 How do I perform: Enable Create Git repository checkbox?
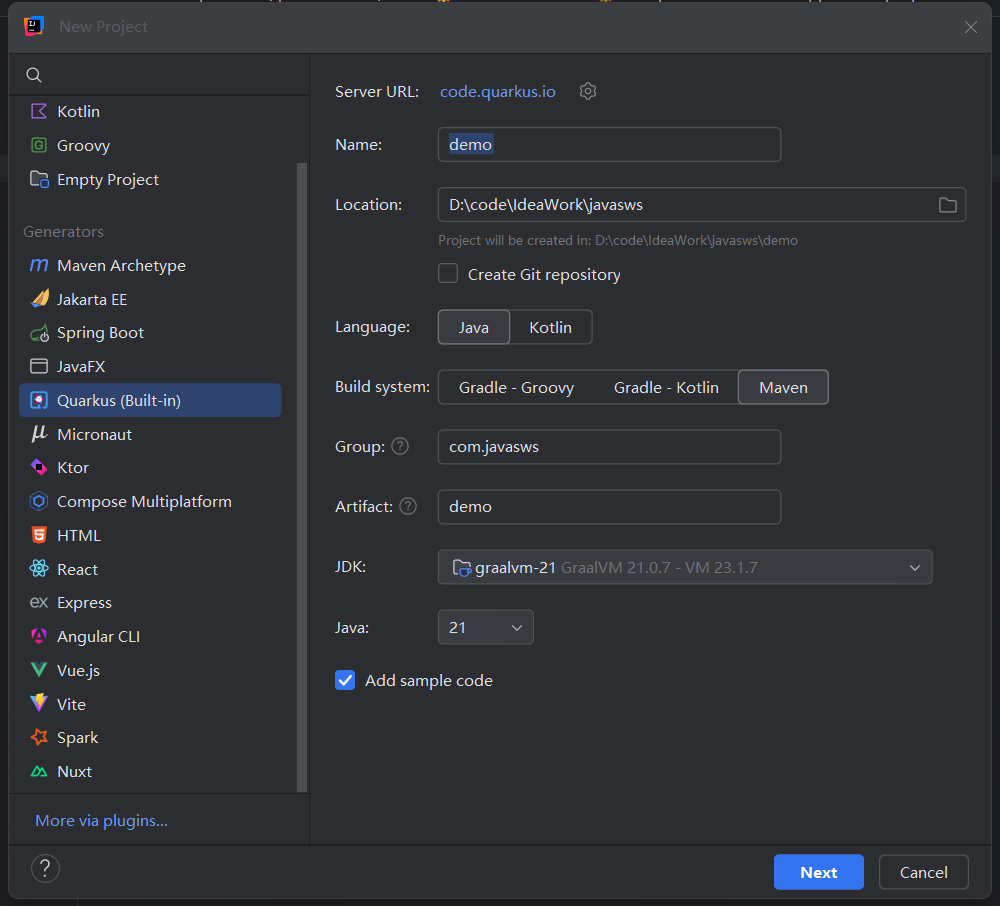[448, 274]
